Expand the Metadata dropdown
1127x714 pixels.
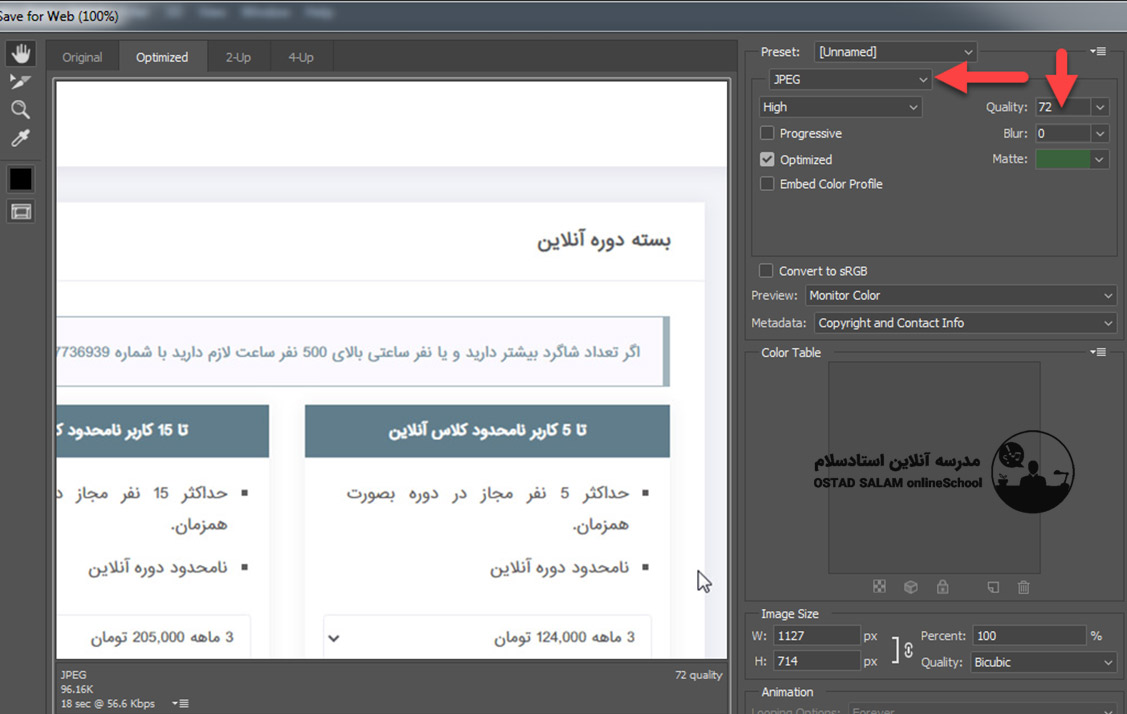pos(964,323)
